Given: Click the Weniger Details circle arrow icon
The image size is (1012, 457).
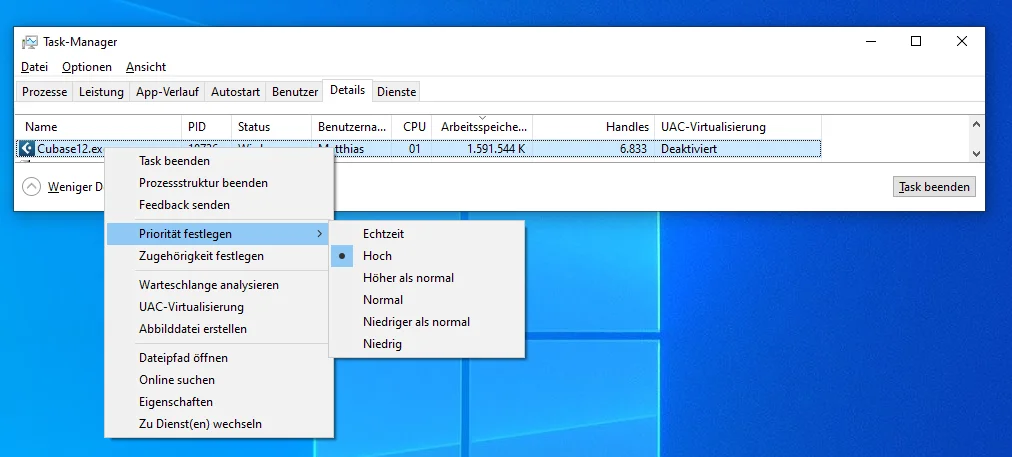Looking at the screenshot, I should click(x=31, y=187).
